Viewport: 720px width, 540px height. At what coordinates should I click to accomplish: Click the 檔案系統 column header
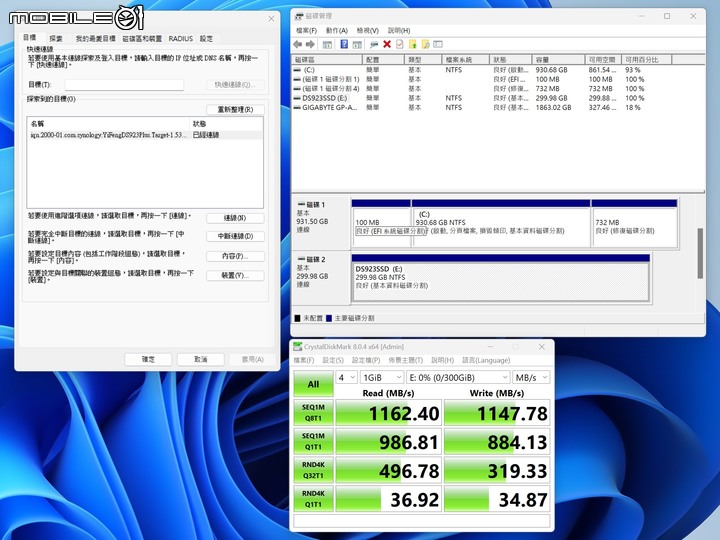point(466,60)
